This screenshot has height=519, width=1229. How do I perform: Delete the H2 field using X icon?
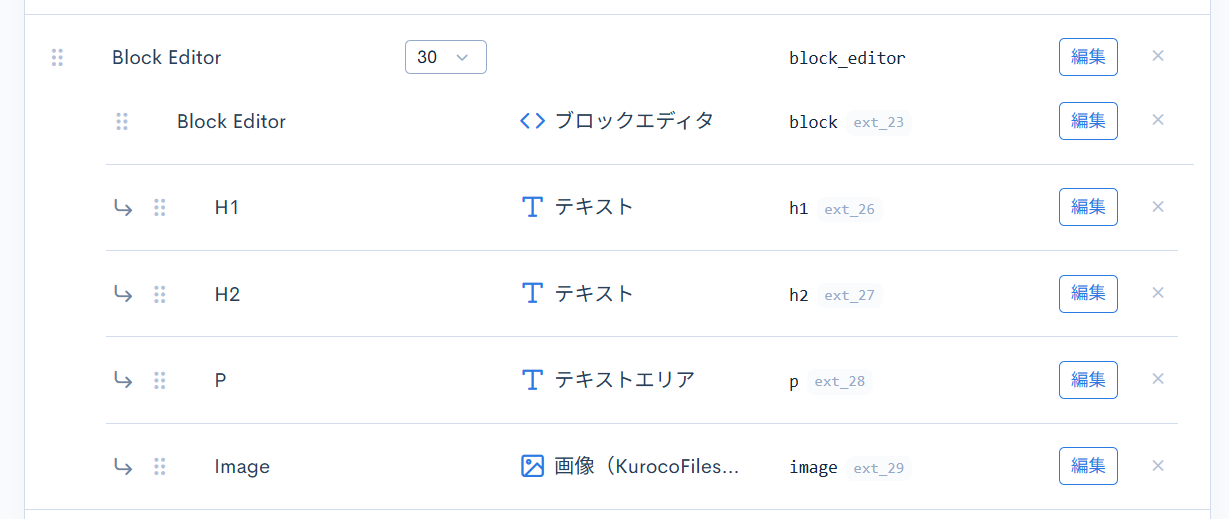click(1158, 293)
